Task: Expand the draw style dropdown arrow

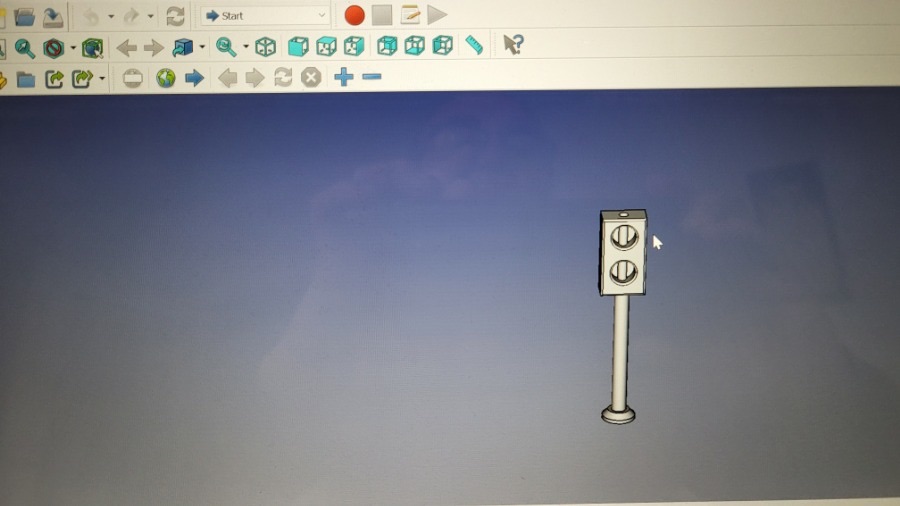Action: [x=73, y=48]
